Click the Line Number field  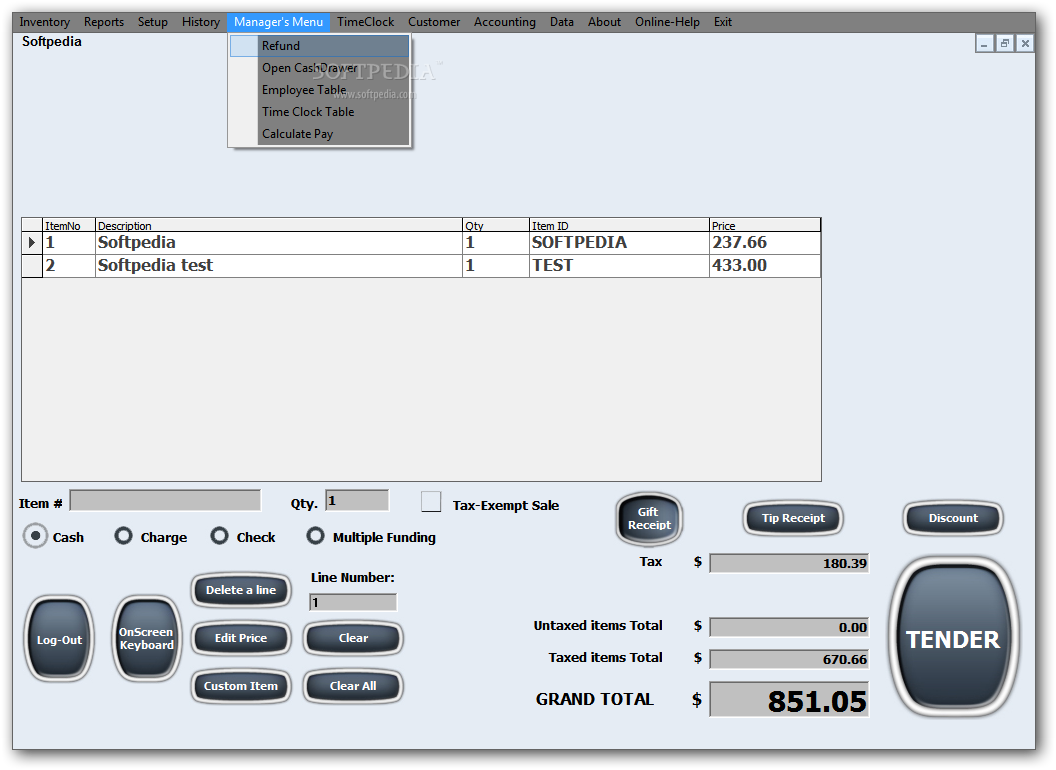(353, 602)
